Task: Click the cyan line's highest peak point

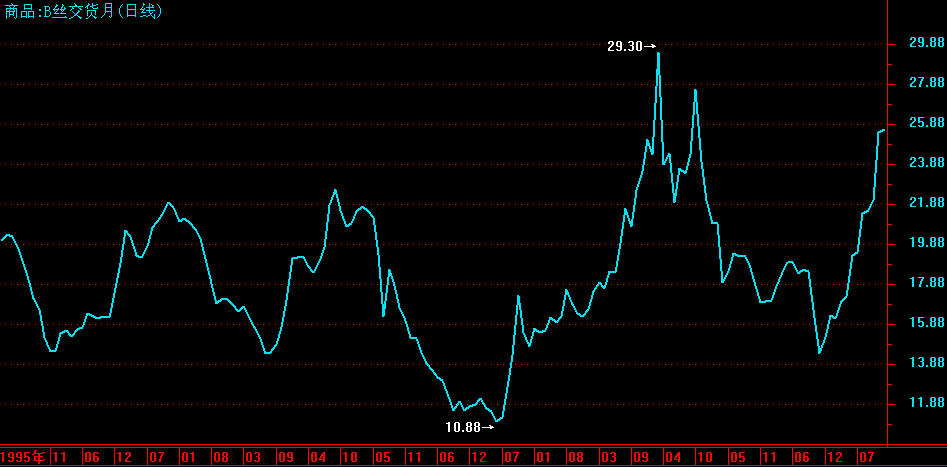Action: pyautogui.click(x=658, y=52)
